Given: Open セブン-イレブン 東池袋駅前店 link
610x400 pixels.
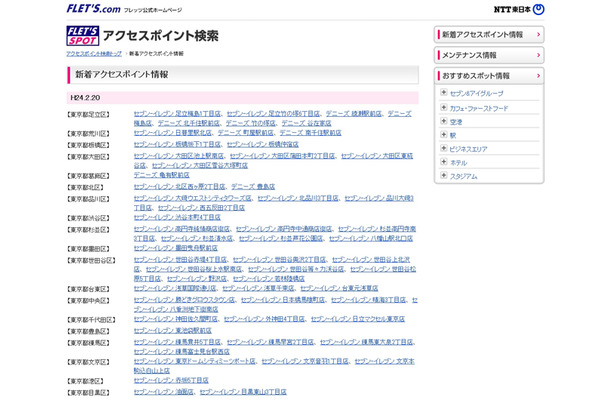Looking at the screenshot, I should pyautogui.click(x=172, y=331).
